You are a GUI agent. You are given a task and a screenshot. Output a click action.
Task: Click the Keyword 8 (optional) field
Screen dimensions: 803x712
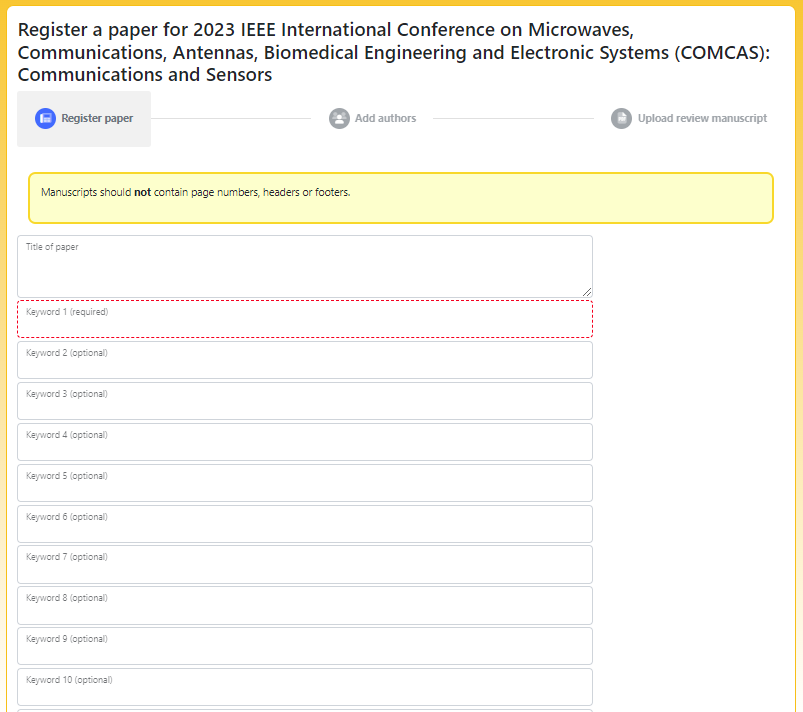click(305, 605)
